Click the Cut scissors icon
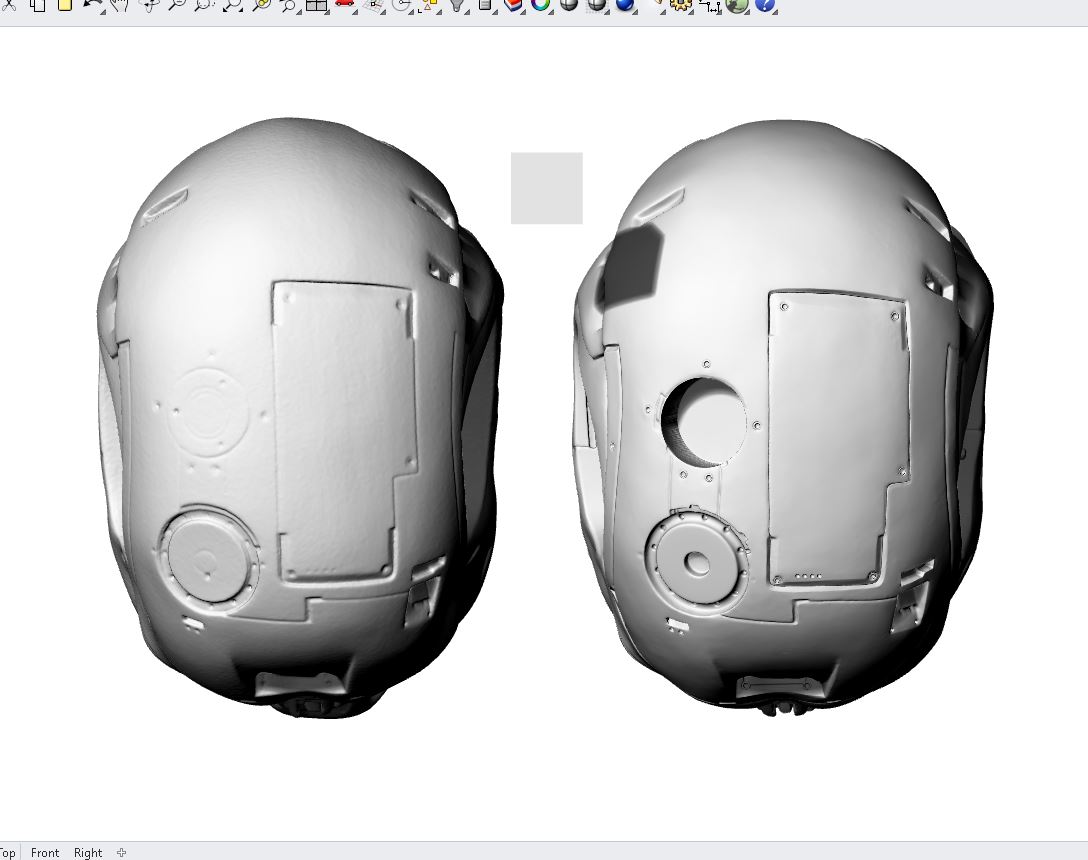The image size is (1088, 860). [7, 5]
